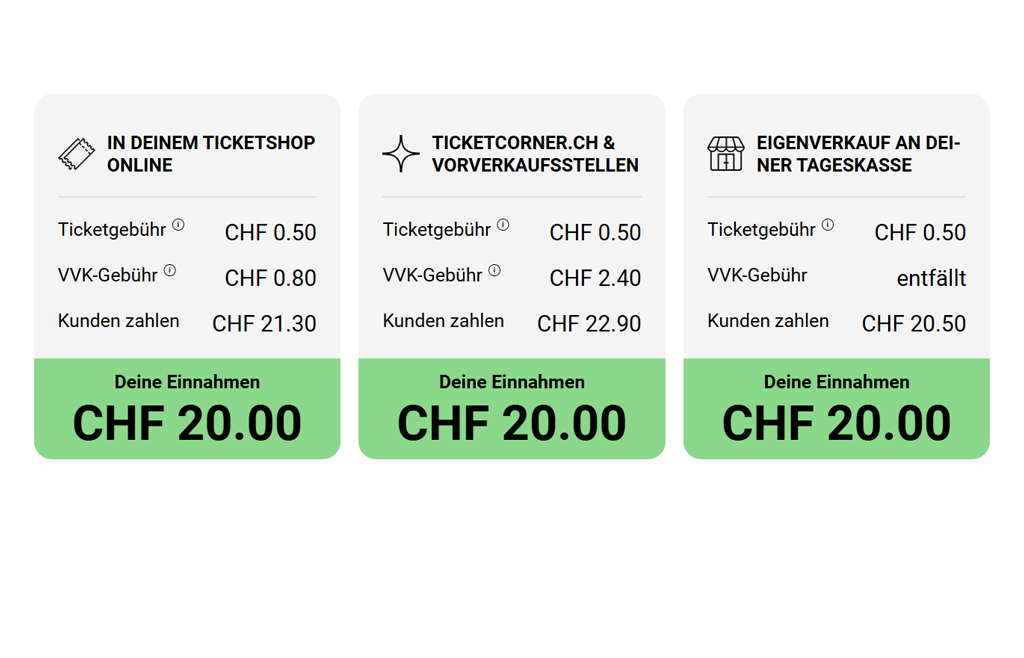Click the green Deine Einnahmen panel under Ticketshop Online

[187, 409]
